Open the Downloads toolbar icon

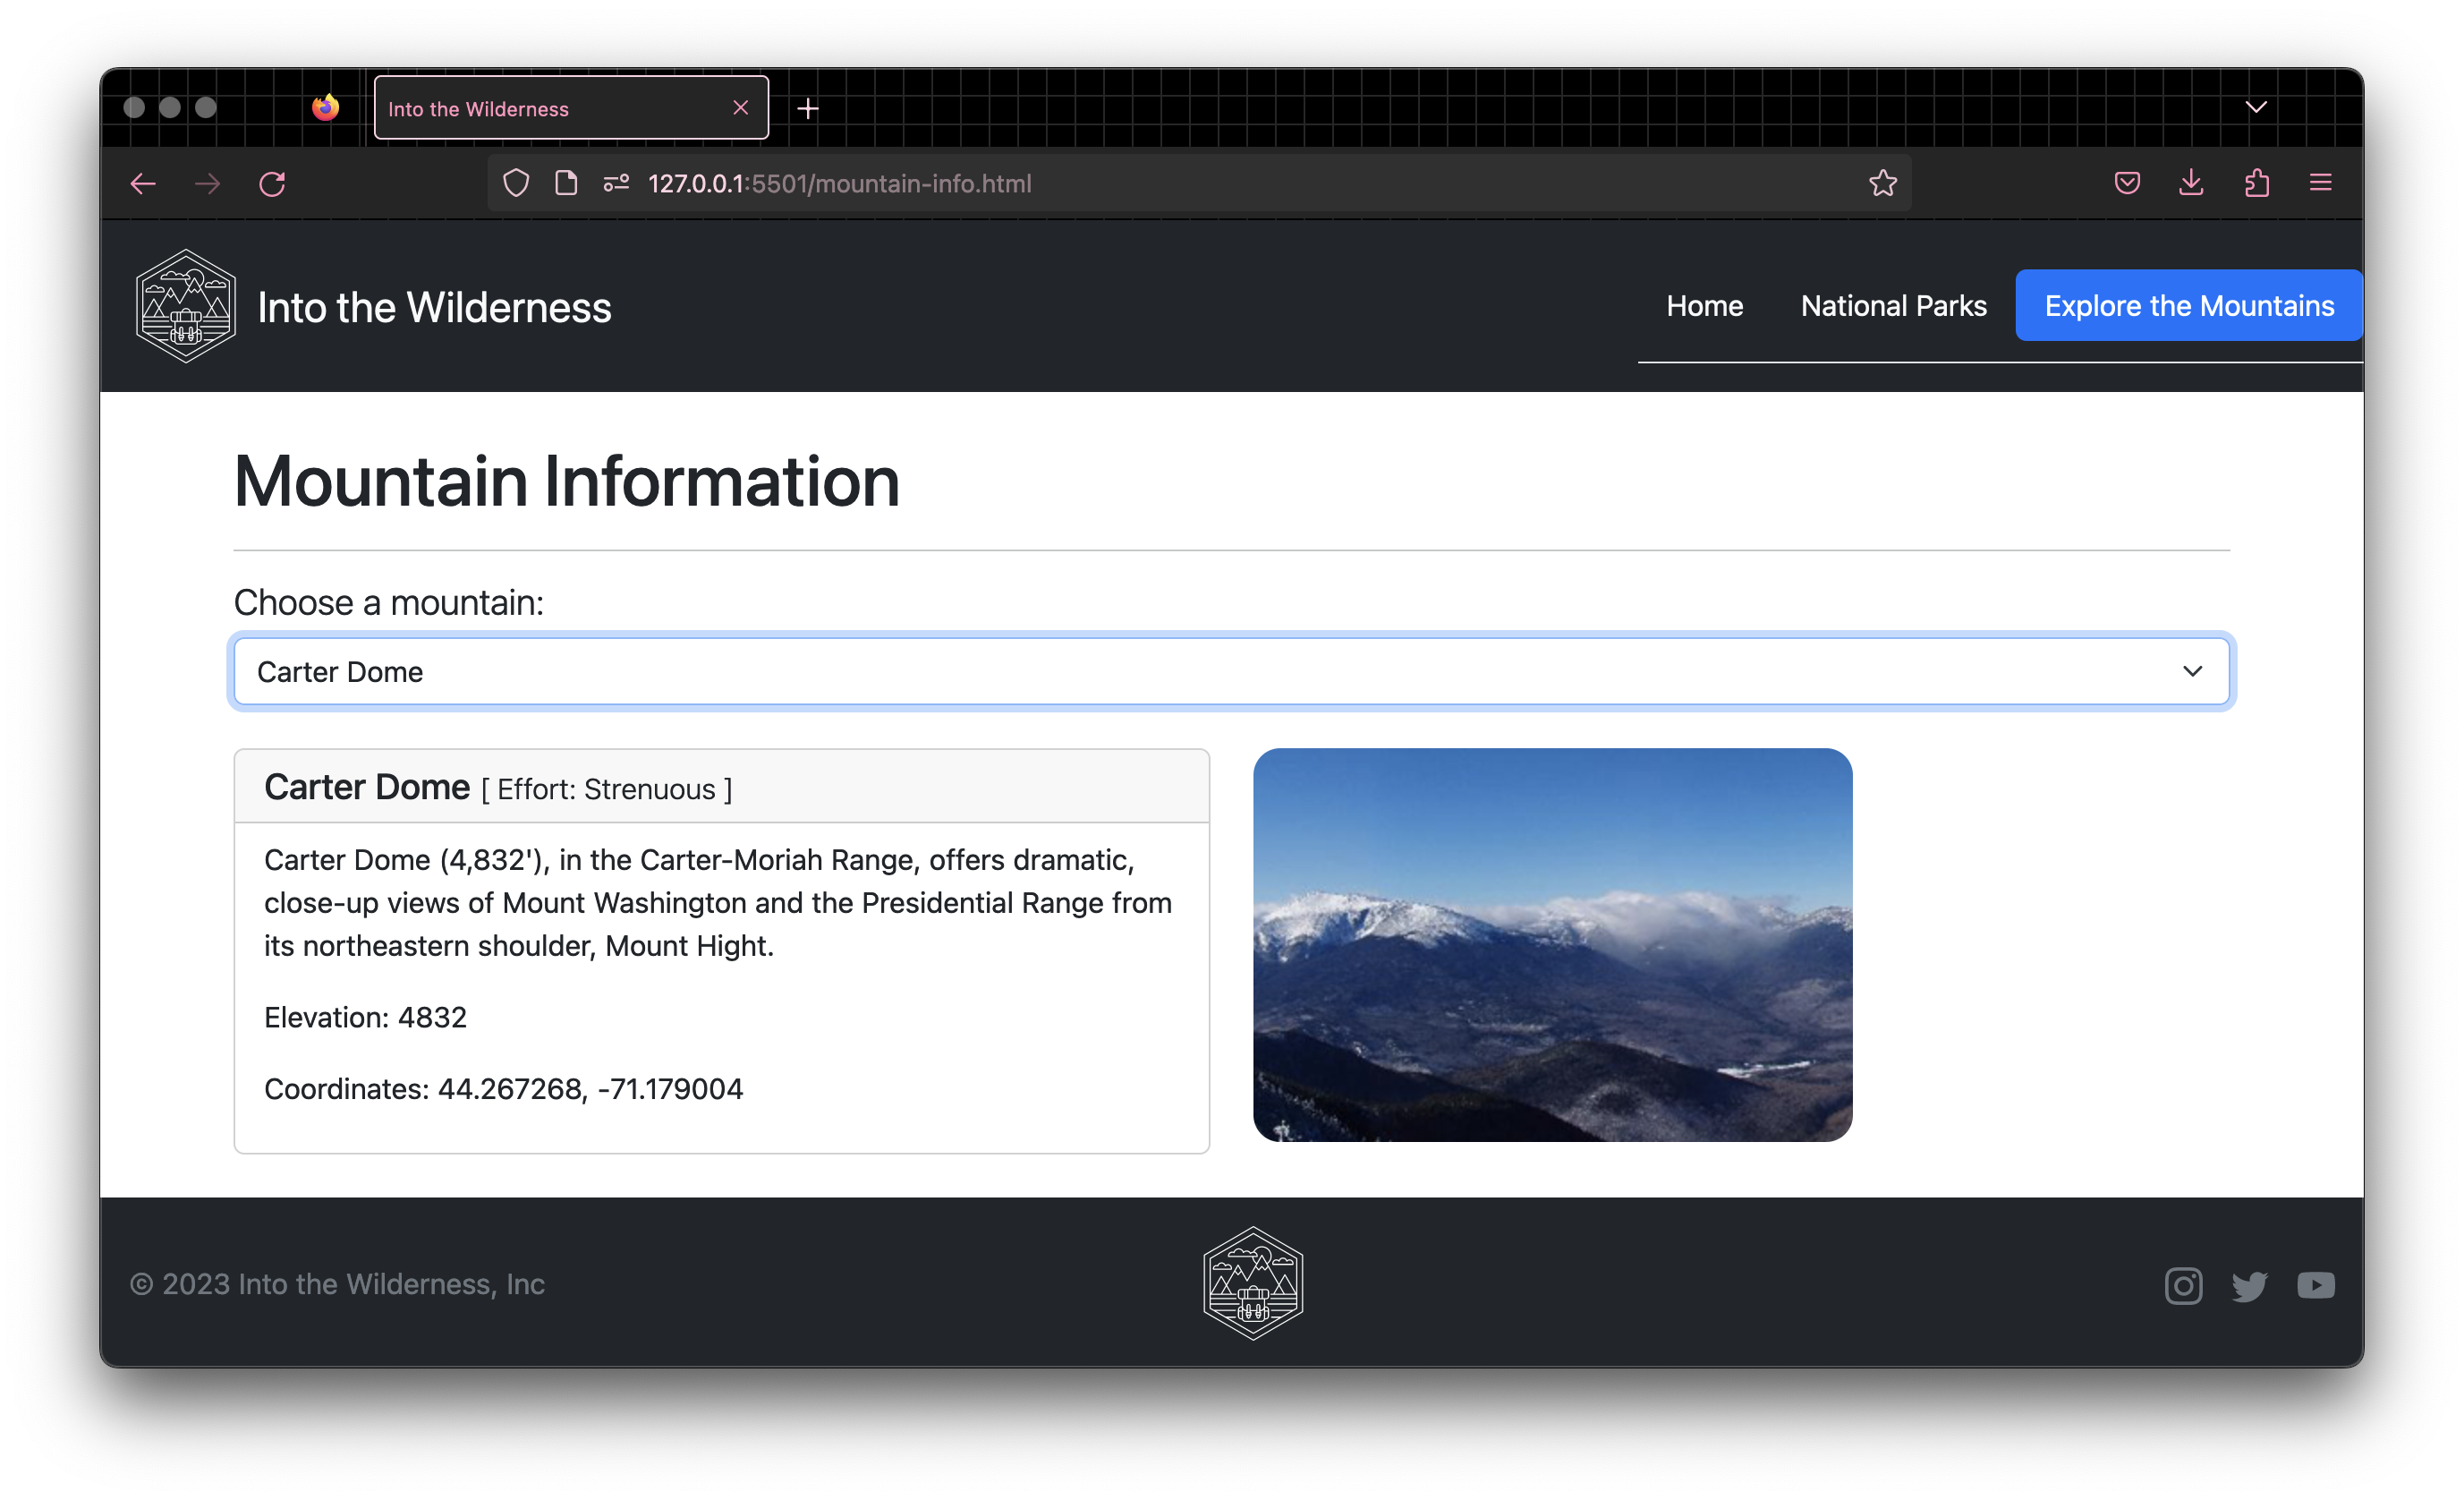(2191, 183)
